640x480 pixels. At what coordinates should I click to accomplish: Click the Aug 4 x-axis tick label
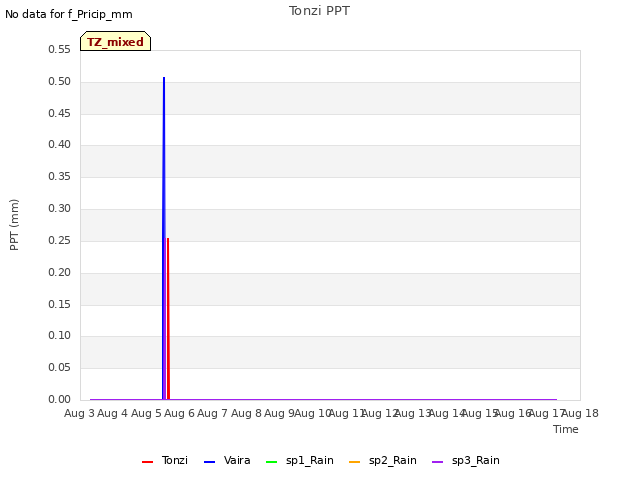[x=113, y=413]
